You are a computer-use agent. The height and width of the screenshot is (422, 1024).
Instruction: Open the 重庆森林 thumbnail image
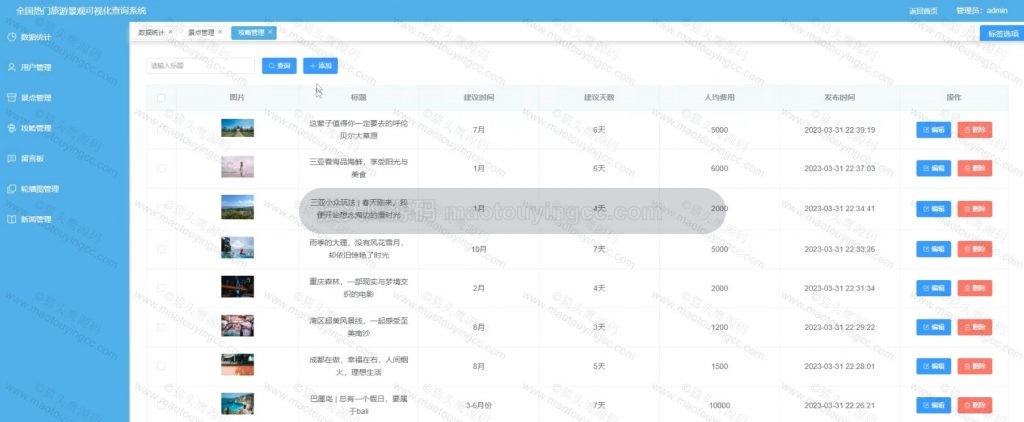[237, 287]
